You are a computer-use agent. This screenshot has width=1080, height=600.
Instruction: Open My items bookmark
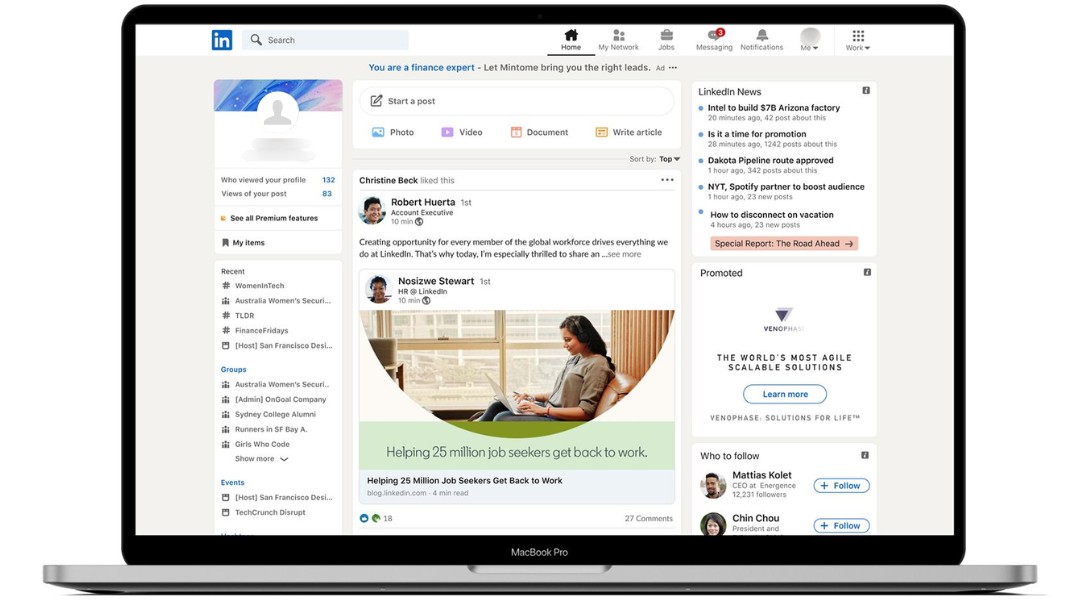tap(243, 242)
